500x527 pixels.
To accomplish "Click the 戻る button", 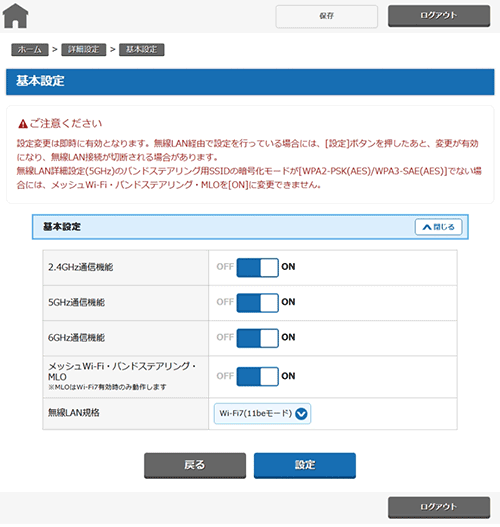I will pos(195,465).
